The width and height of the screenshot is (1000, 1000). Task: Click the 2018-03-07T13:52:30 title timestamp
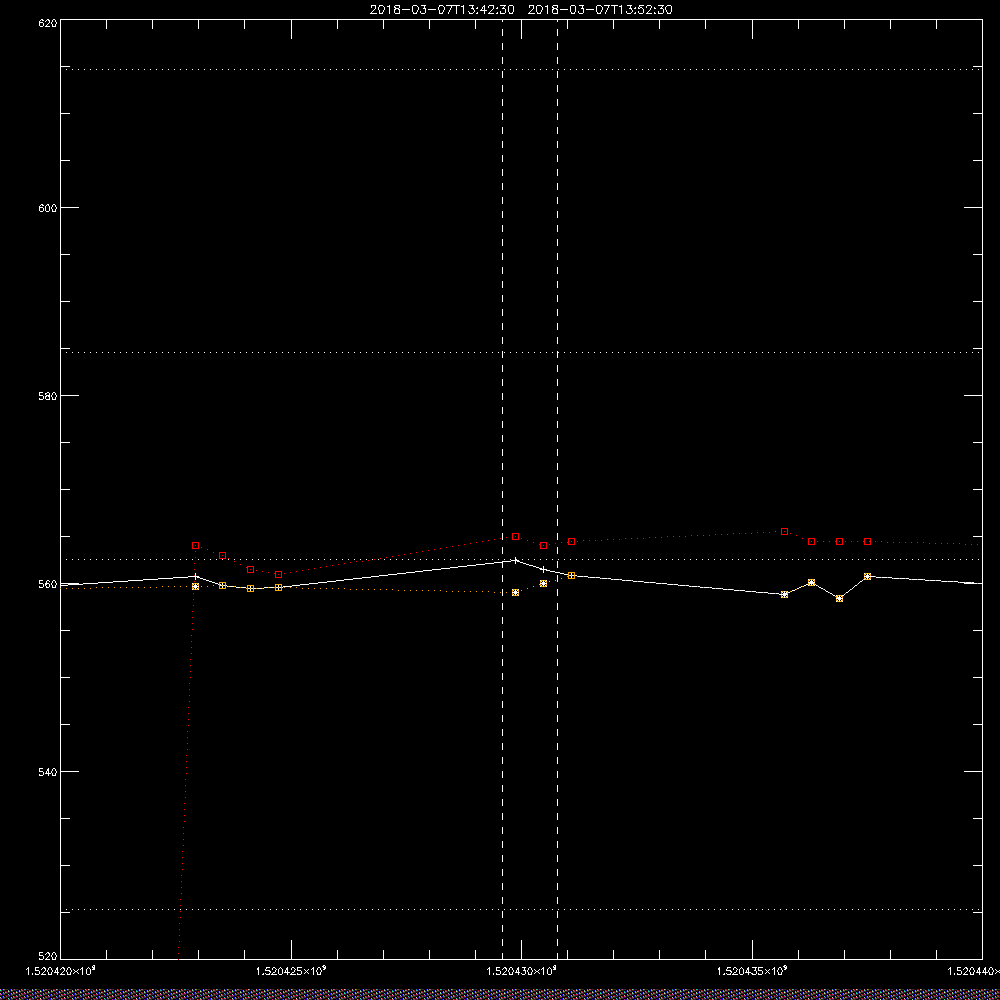(600, 10)
